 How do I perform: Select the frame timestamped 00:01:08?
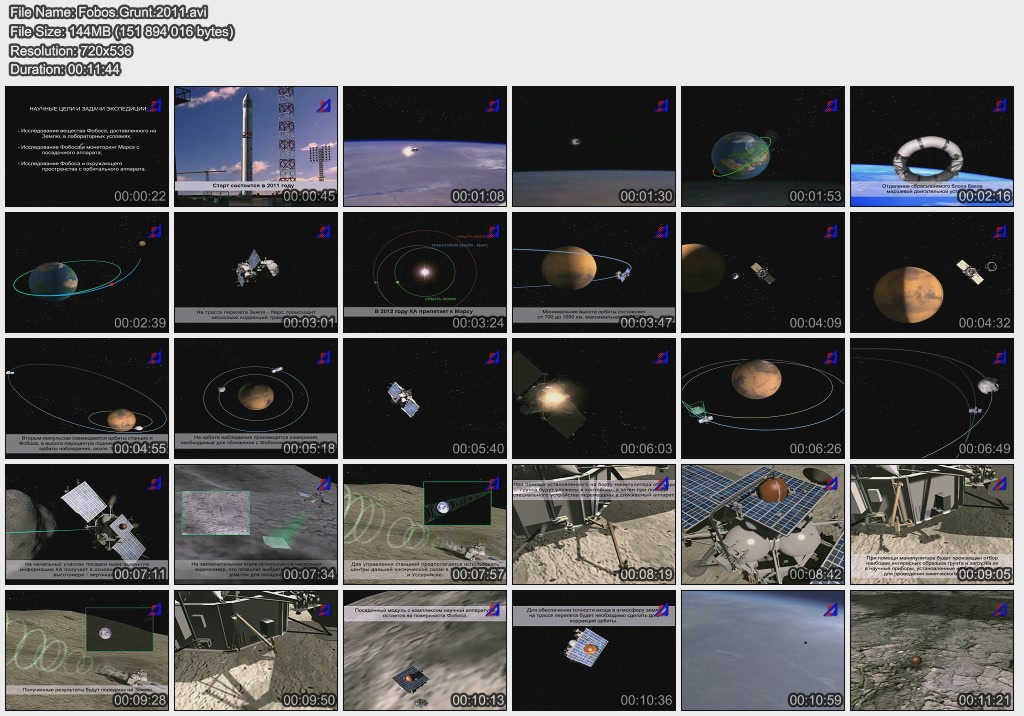pos(425,146)
